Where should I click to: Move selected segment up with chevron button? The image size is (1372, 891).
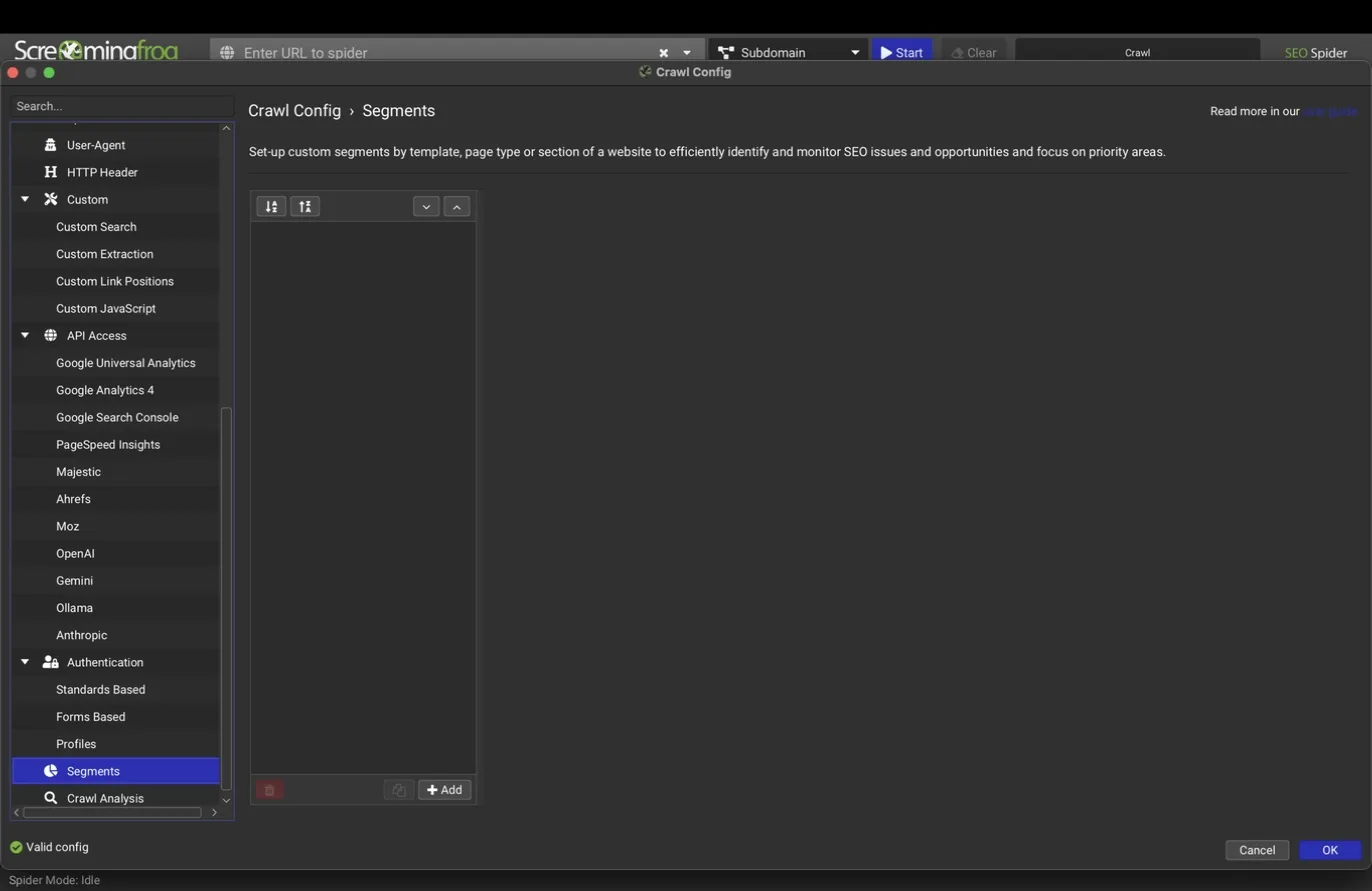pyautogui.click(x=457, y=207)
